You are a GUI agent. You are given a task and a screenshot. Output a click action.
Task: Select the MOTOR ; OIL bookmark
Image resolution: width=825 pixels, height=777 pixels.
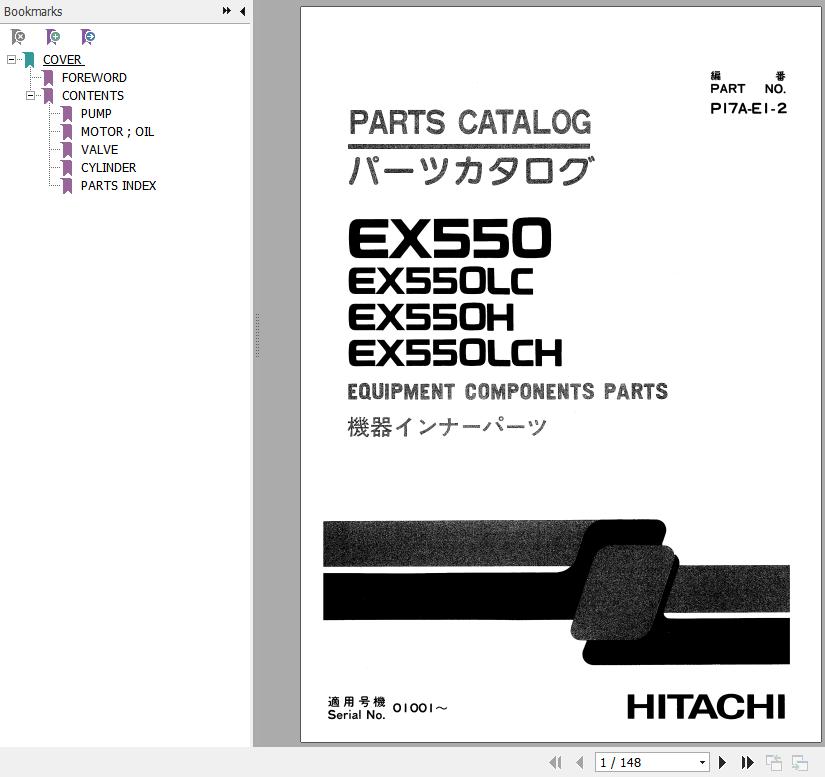click(117, 132)
